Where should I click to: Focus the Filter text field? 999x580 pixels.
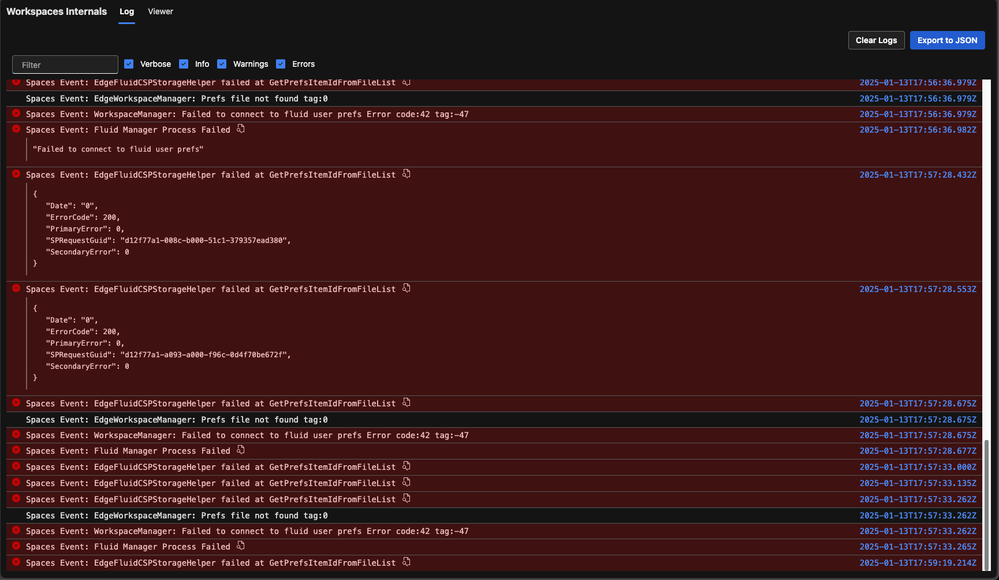coord(65,64)
